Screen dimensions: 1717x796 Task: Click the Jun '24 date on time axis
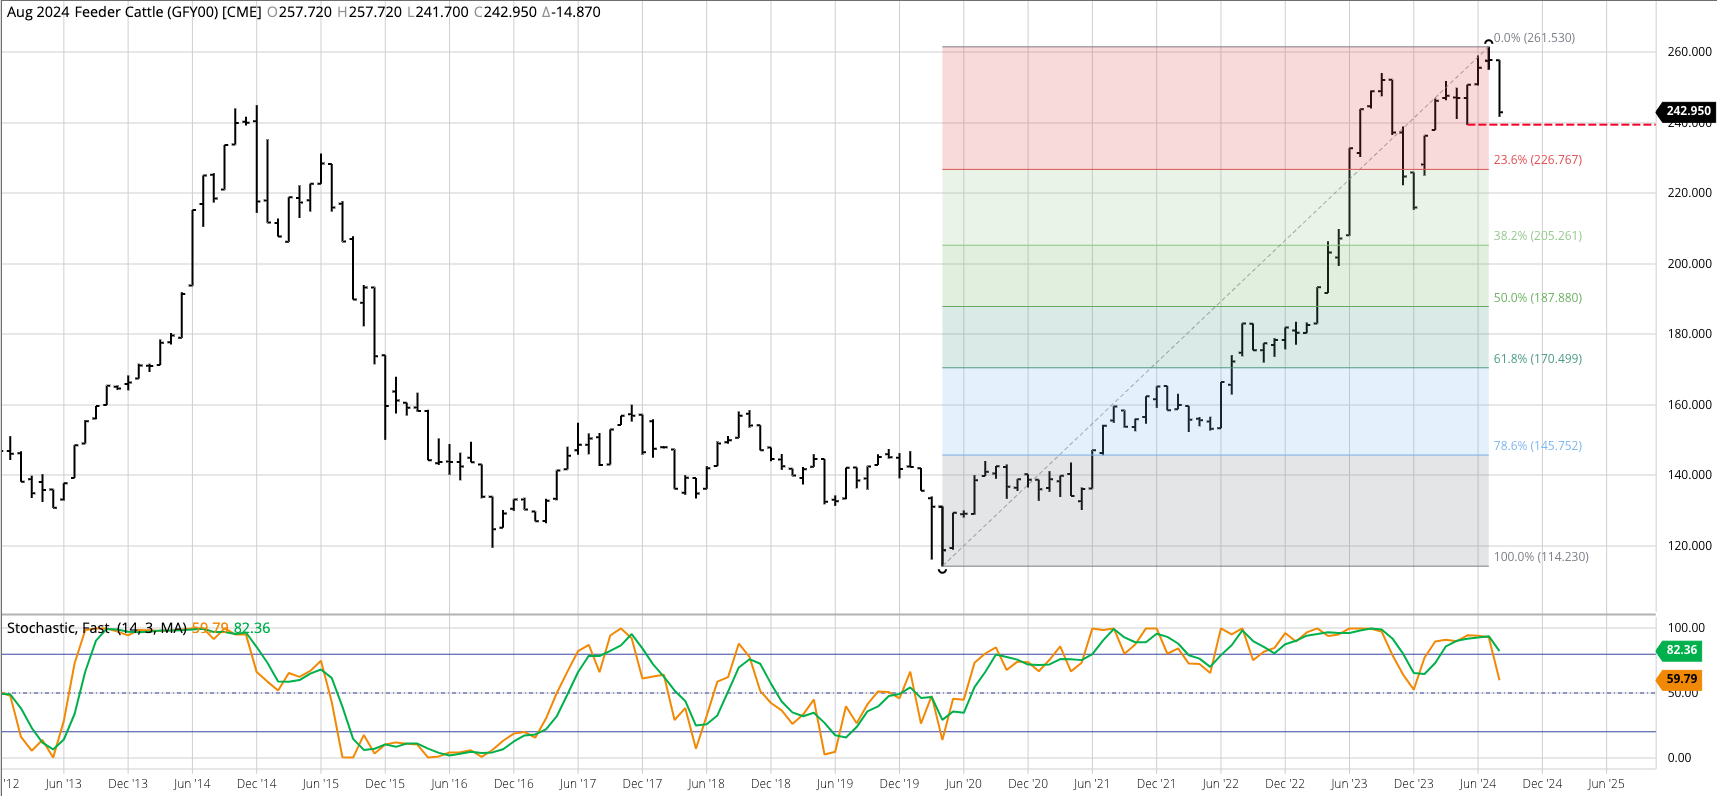click(1477, 784)
